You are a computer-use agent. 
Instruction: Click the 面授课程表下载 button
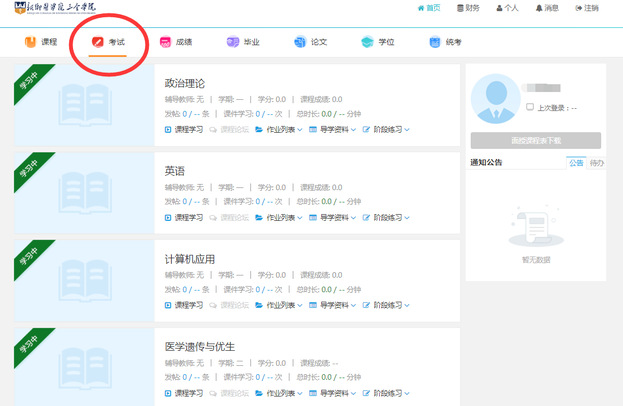pyautogui.click(x=535, y=141)
